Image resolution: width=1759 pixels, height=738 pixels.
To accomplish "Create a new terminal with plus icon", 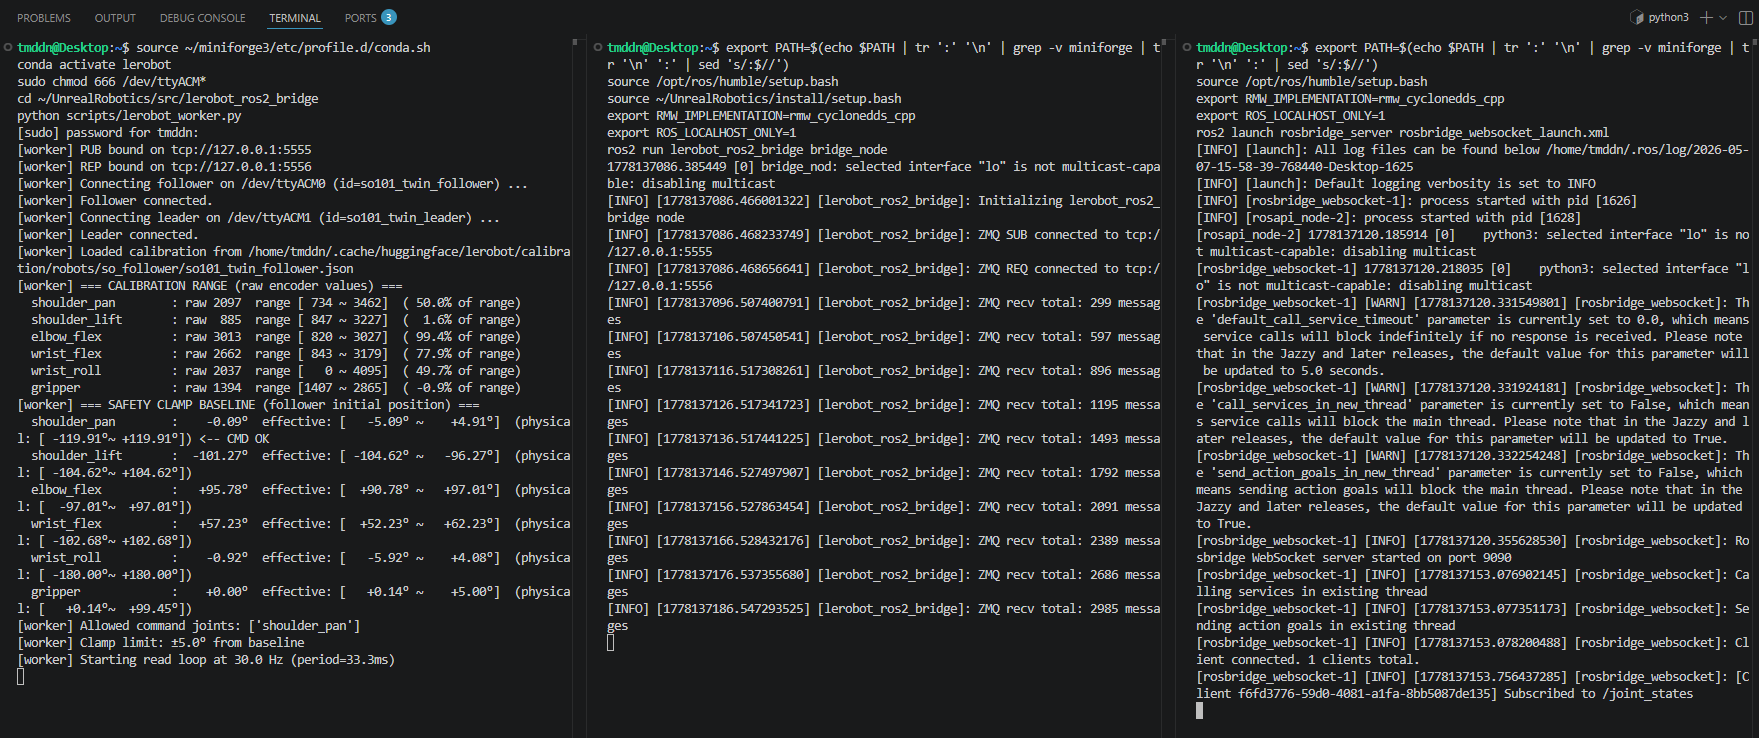I will tap(1706, 17).
